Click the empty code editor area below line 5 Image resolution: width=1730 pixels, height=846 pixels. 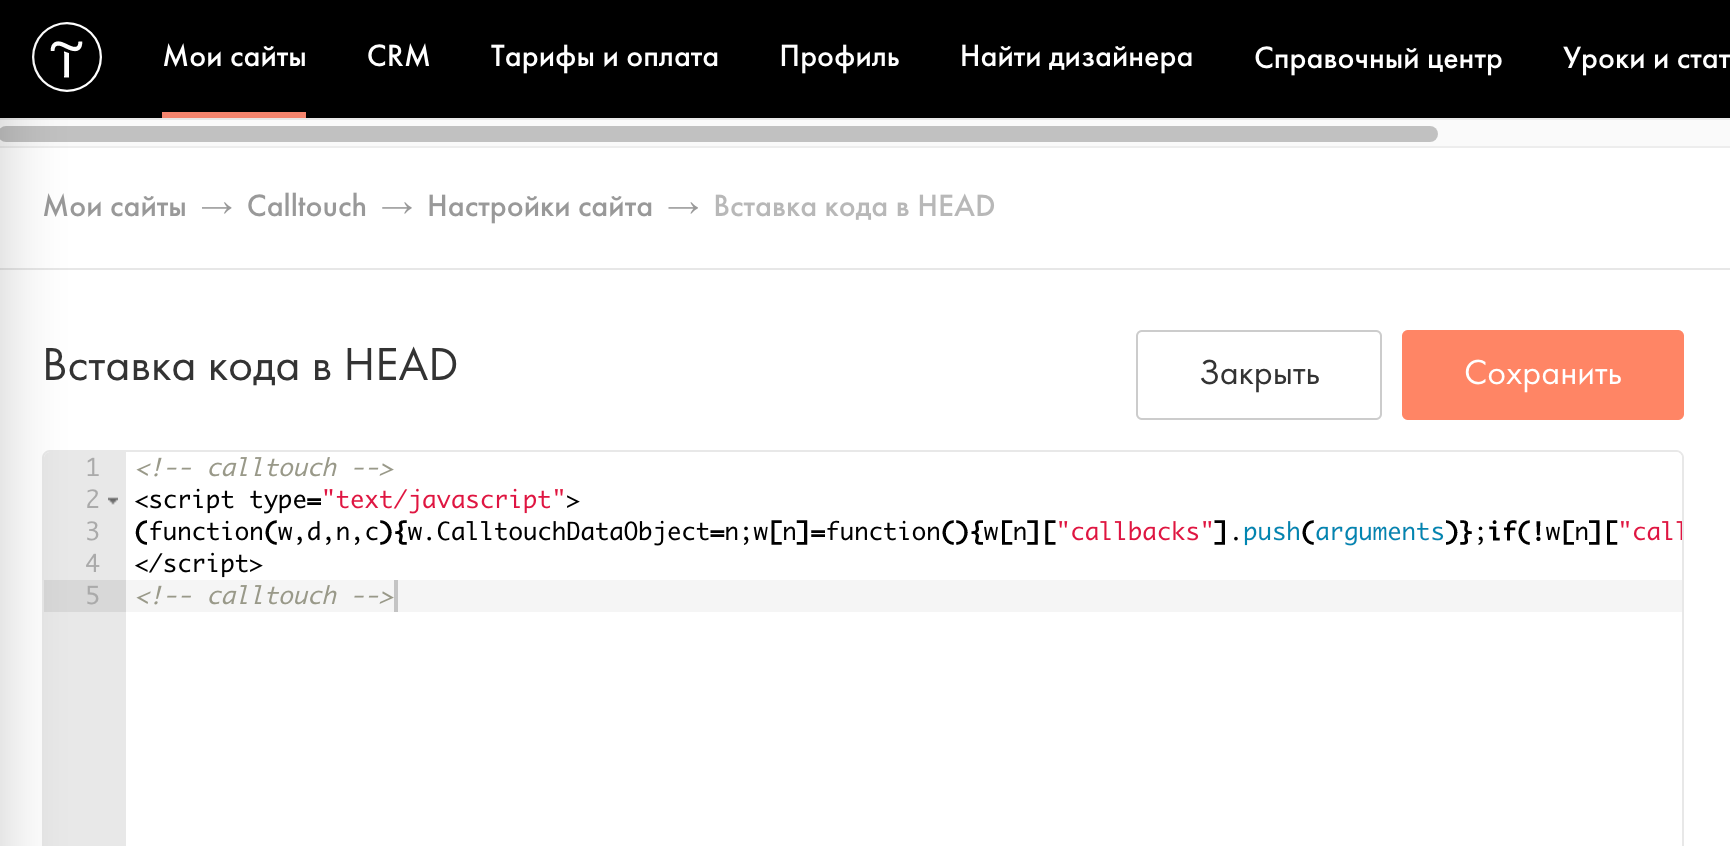pos(904,728)
